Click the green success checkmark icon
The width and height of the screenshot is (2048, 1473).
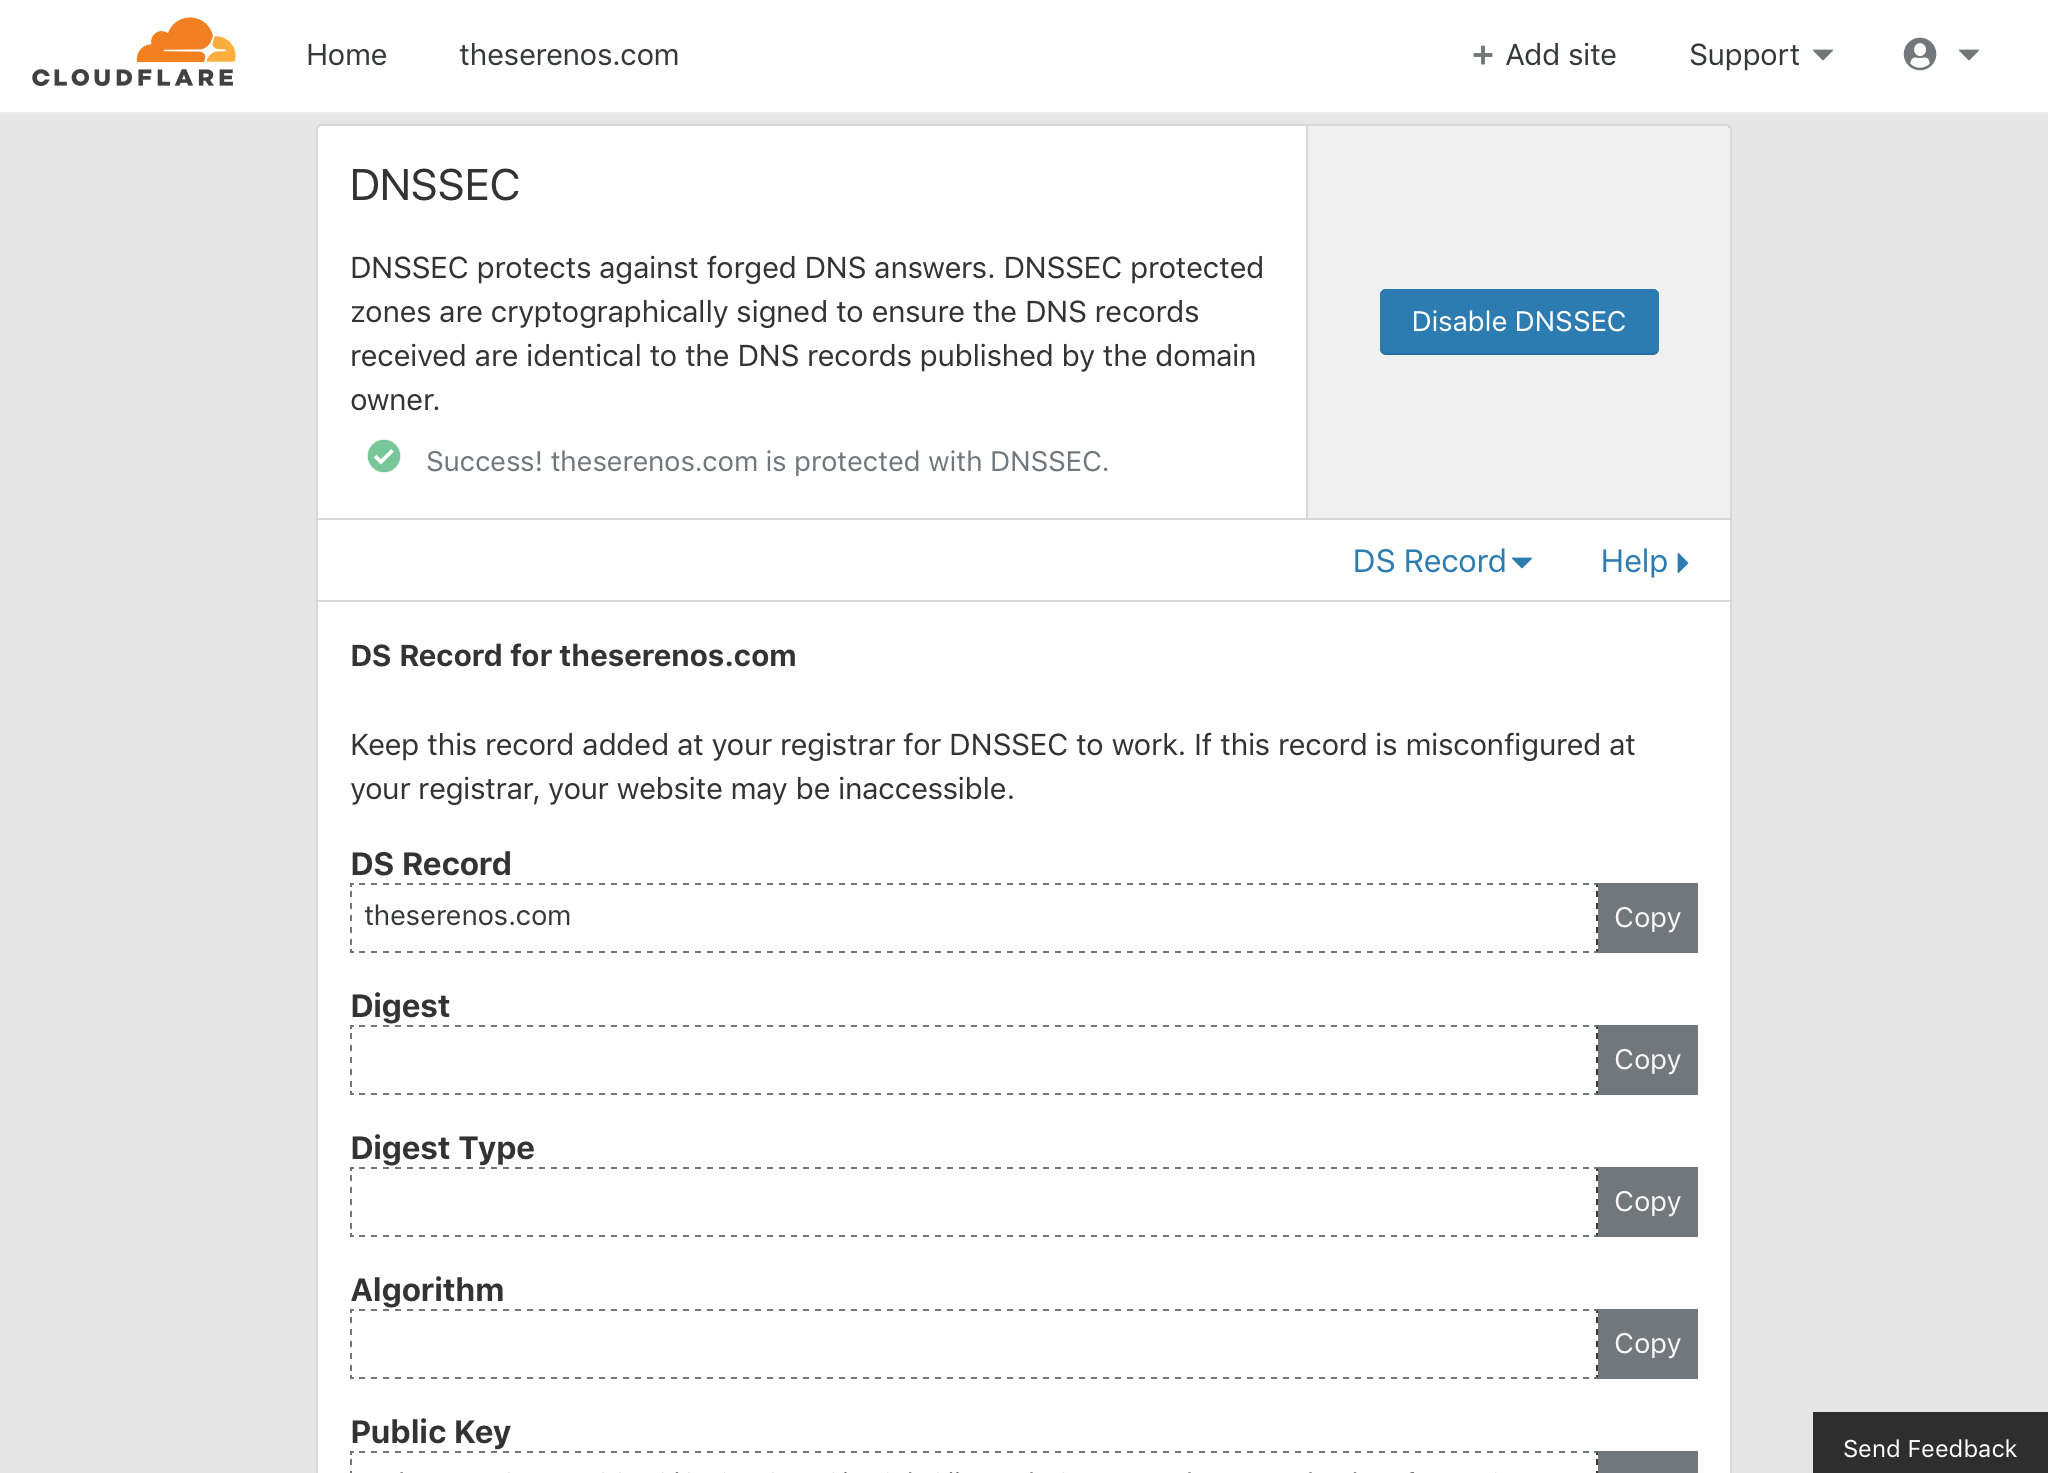pos(384,457)
